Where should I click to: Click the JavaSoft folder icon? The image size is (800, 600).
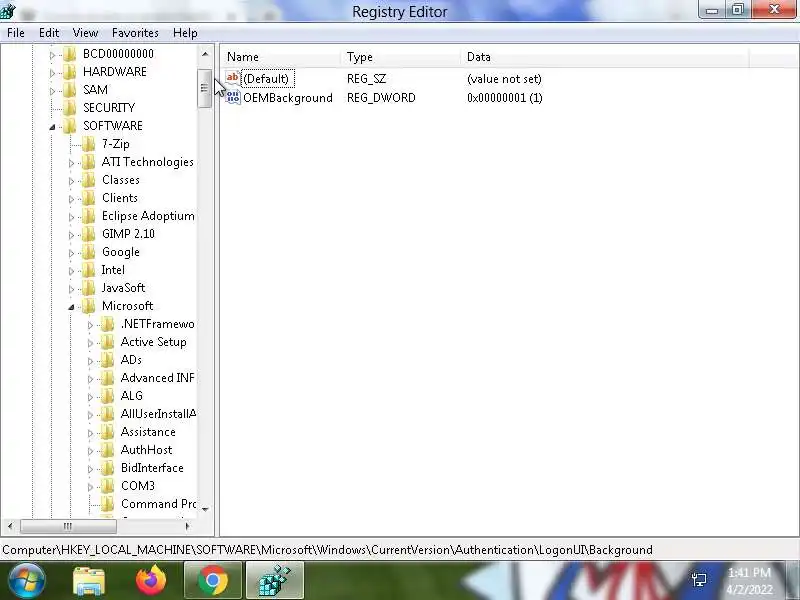pos(88,288)
